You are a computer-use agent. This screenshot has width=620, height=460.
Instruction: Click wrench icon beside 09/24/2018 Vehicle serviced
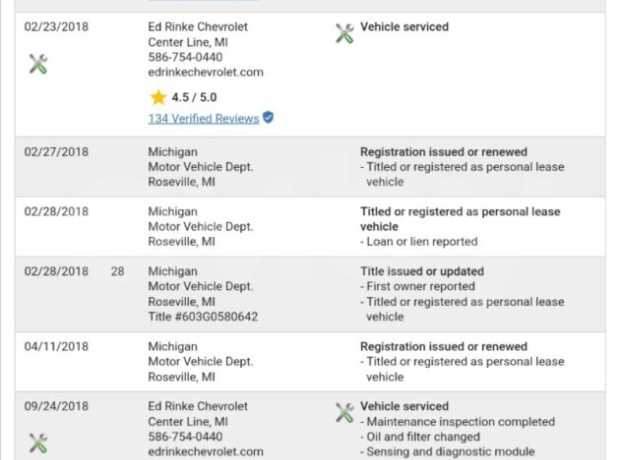(344, 413)
